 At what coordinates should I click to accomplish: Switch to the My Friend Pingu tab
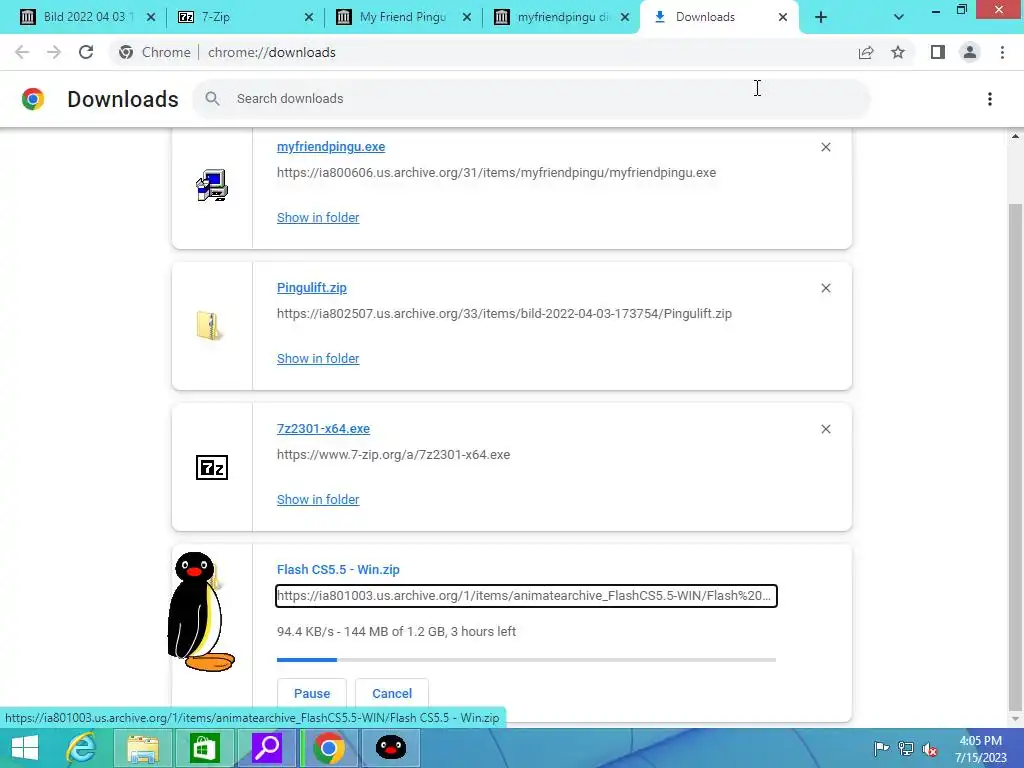point(402,17)
